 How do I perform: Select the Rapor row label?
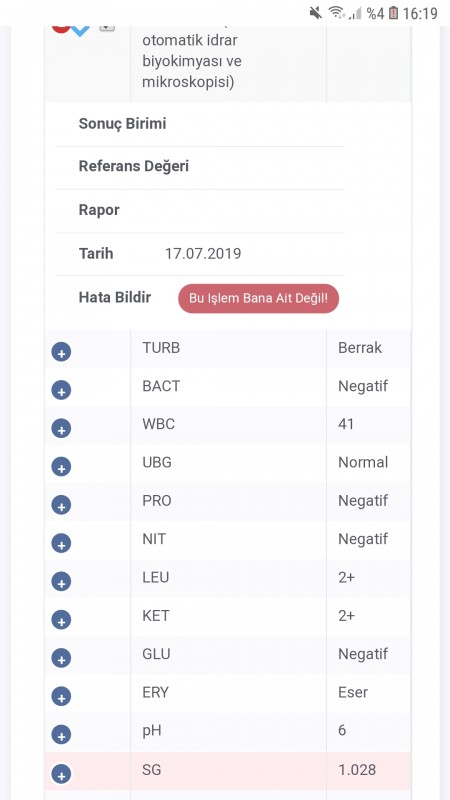pos(99,210)
